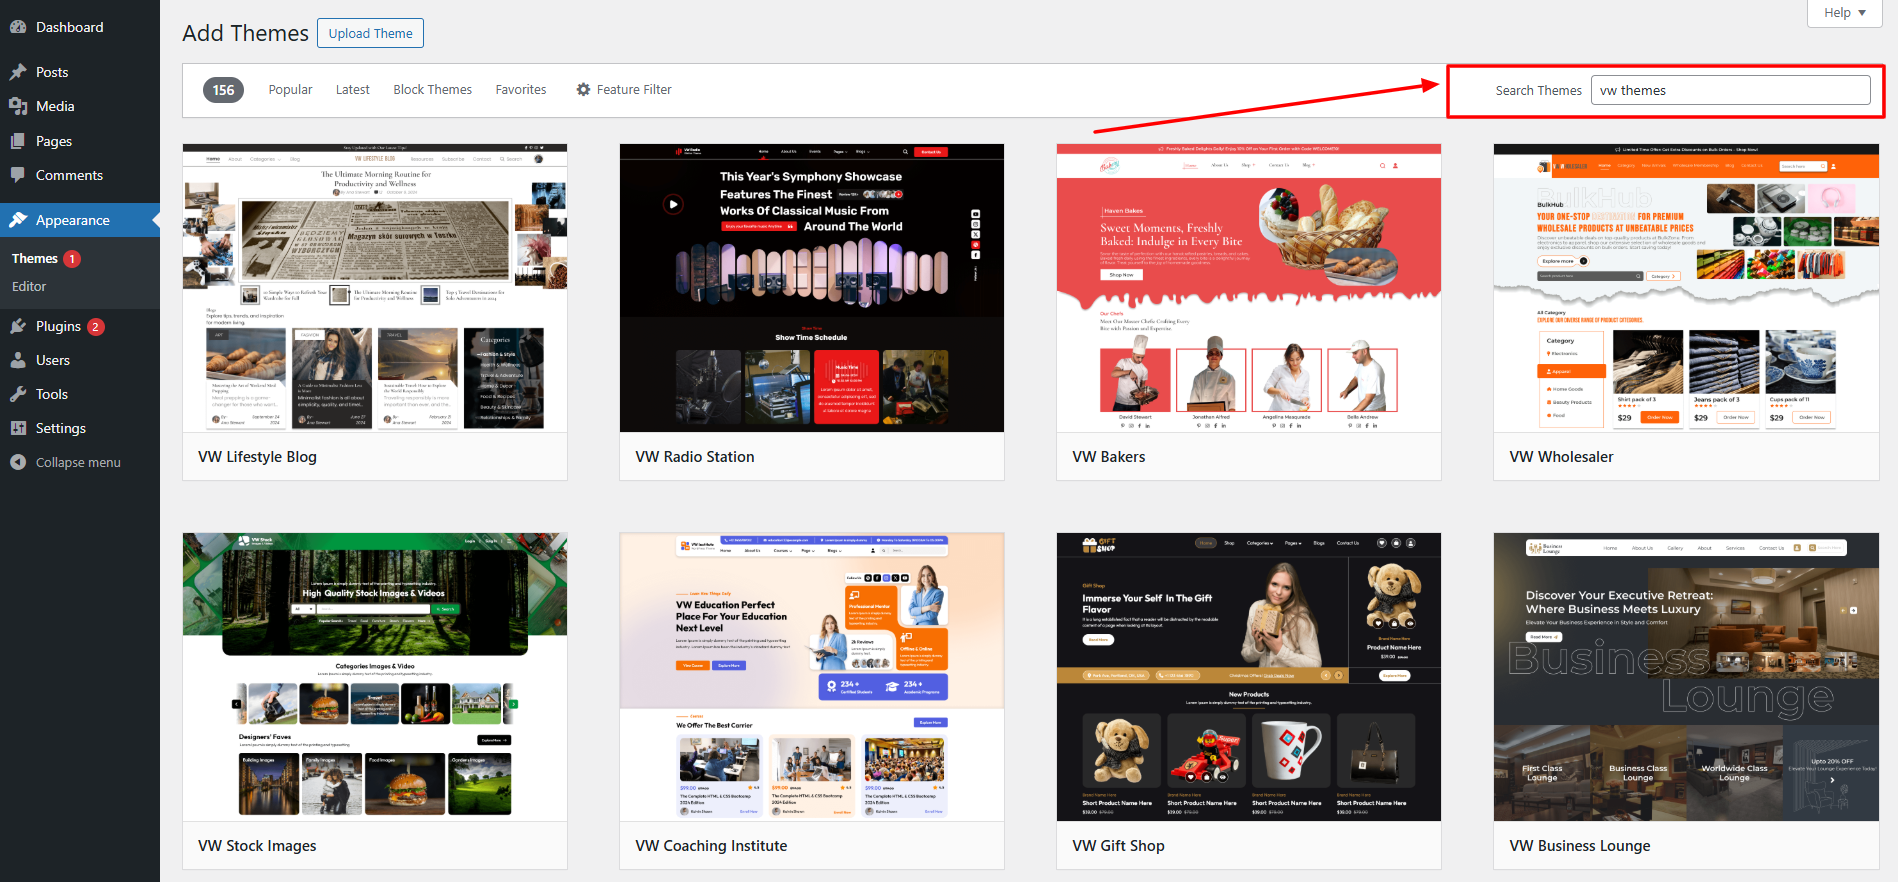
Task: Switch to the Latest tab
Action: (352, 90)
